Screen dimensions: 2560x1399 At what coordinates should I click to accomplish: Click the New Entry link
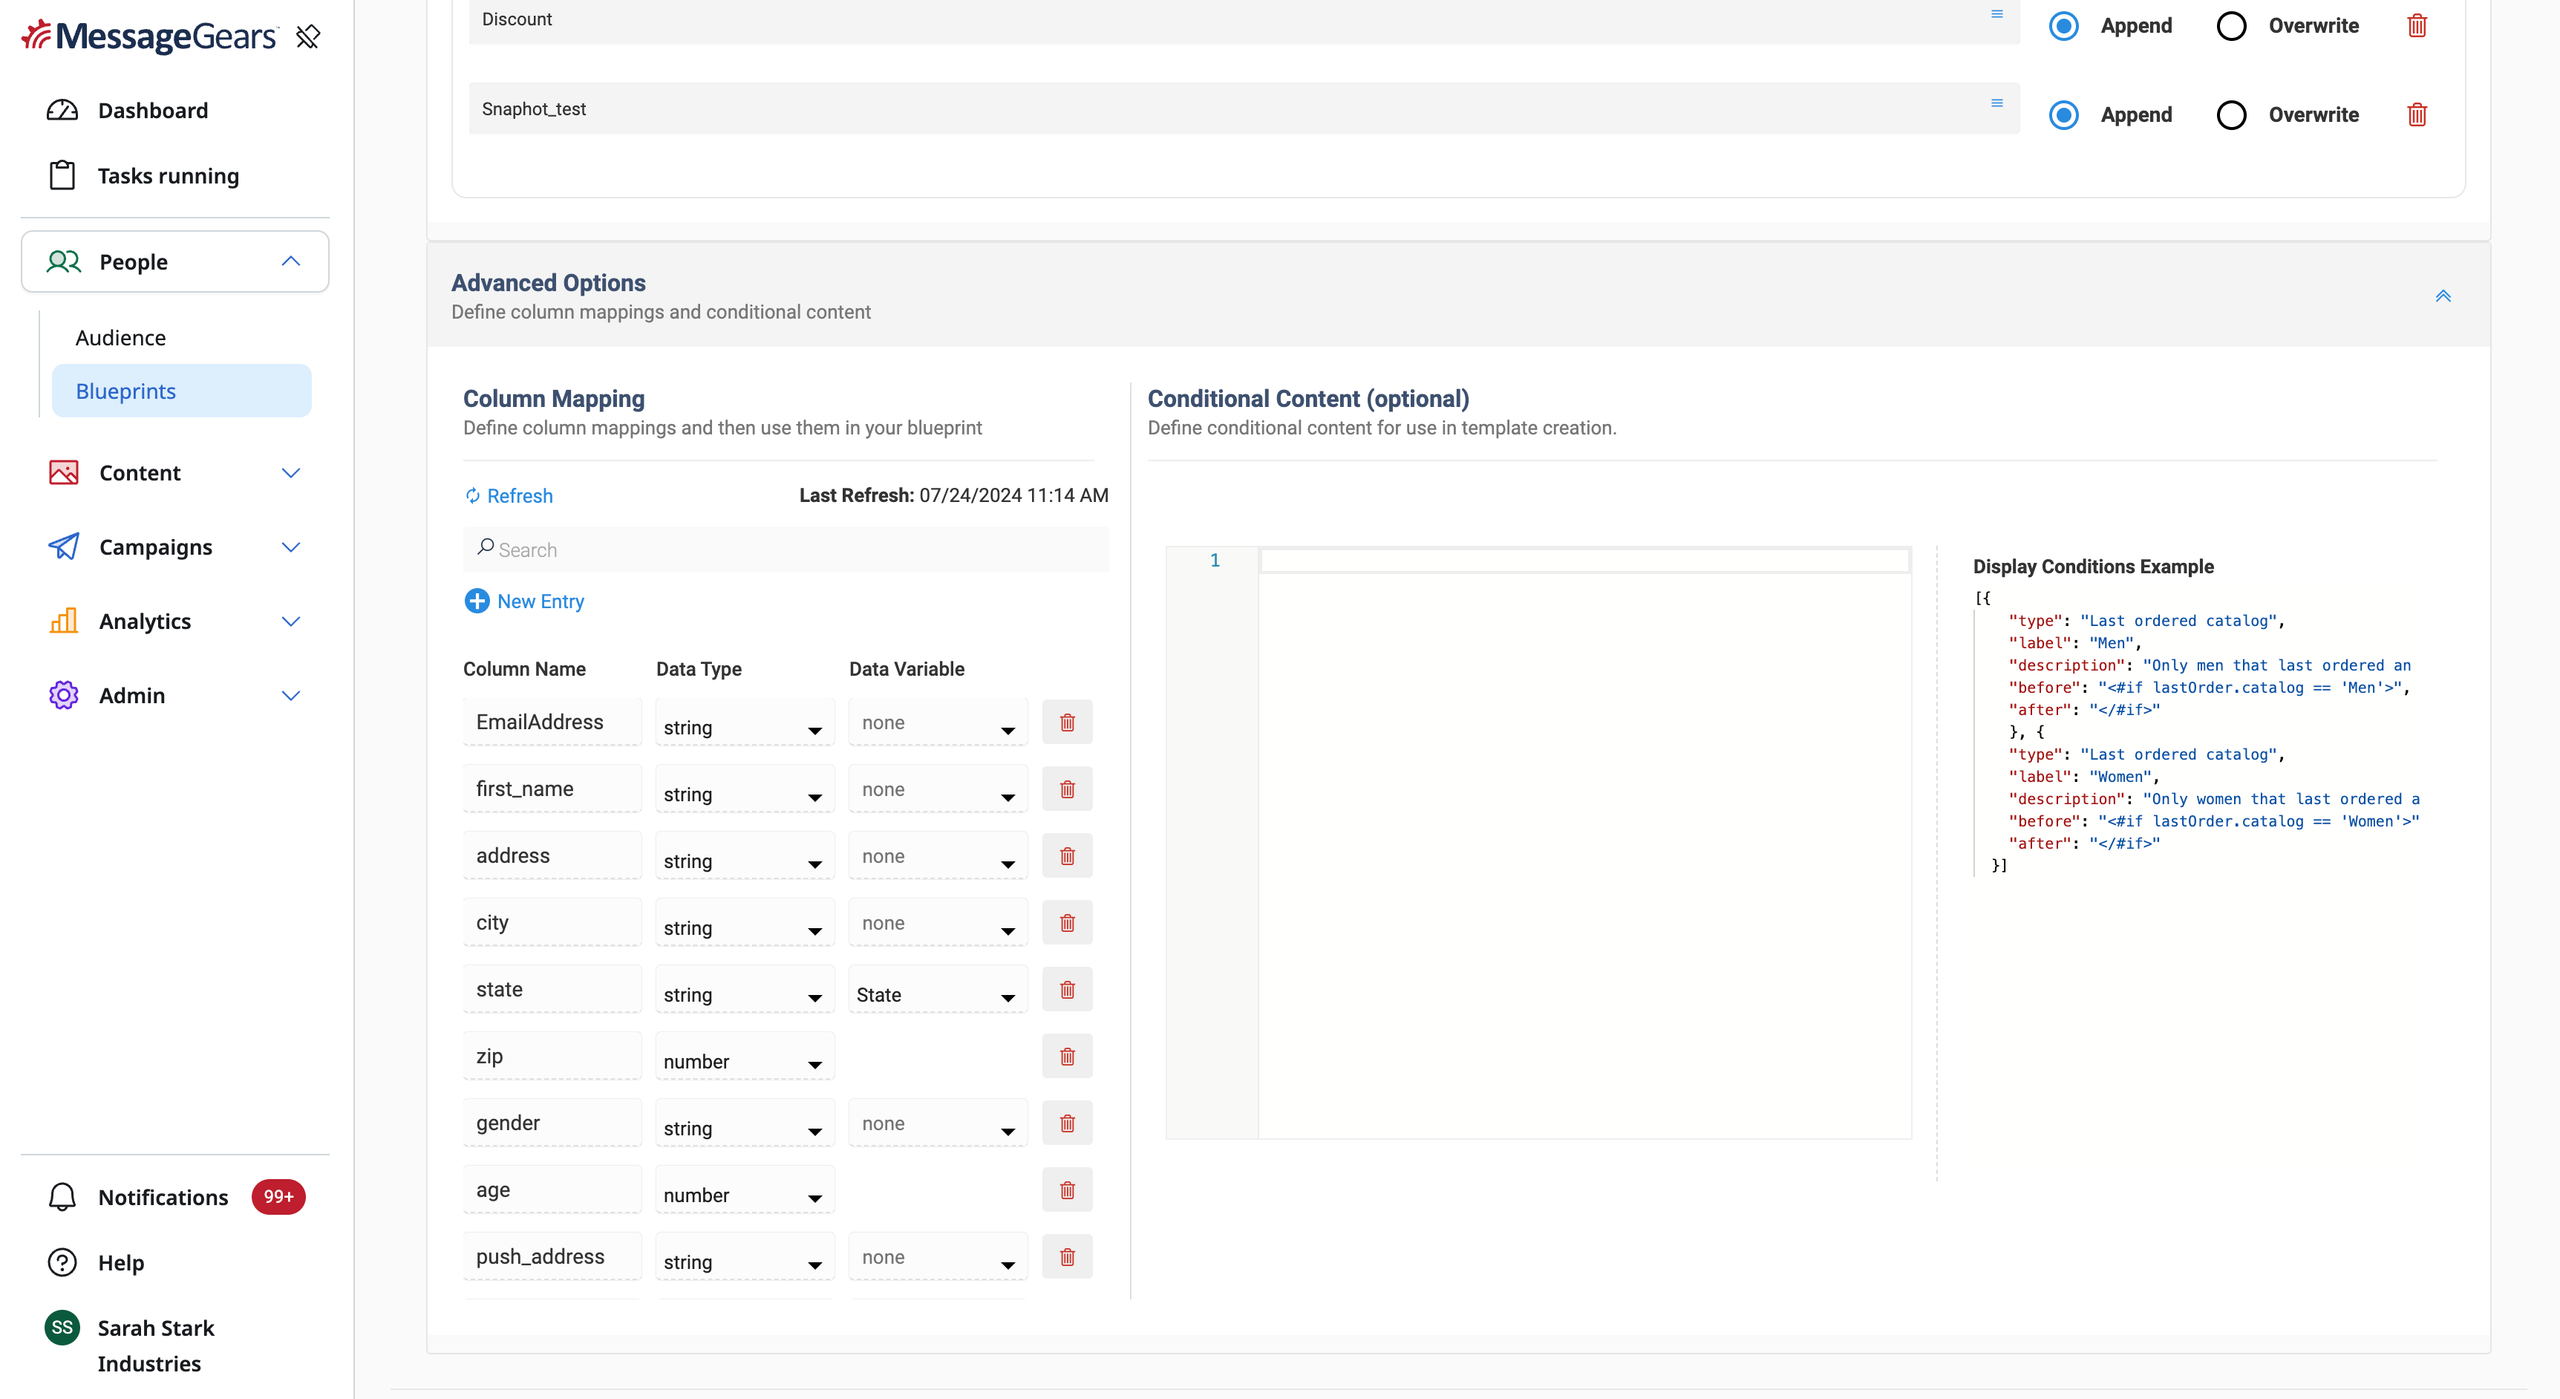(541, 600)
